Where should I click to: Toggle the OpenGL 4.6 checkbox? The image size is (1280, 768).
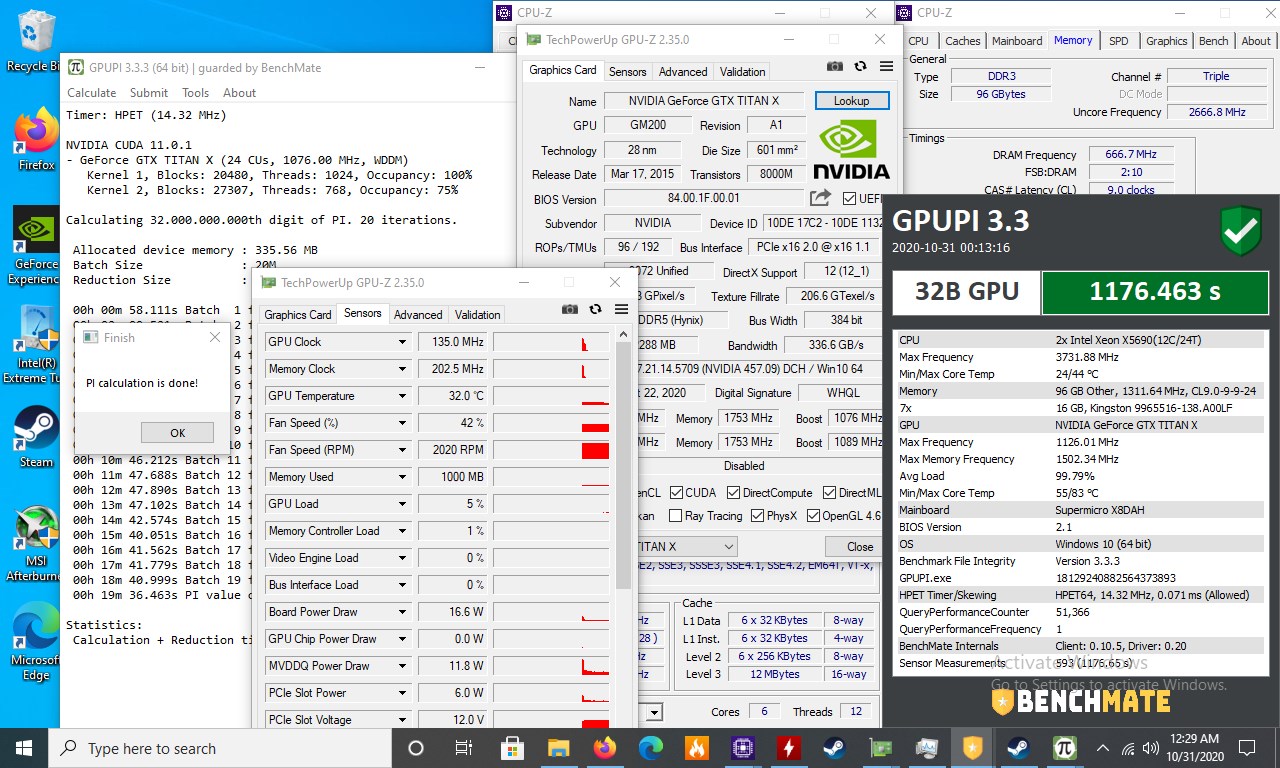[812, 516]
